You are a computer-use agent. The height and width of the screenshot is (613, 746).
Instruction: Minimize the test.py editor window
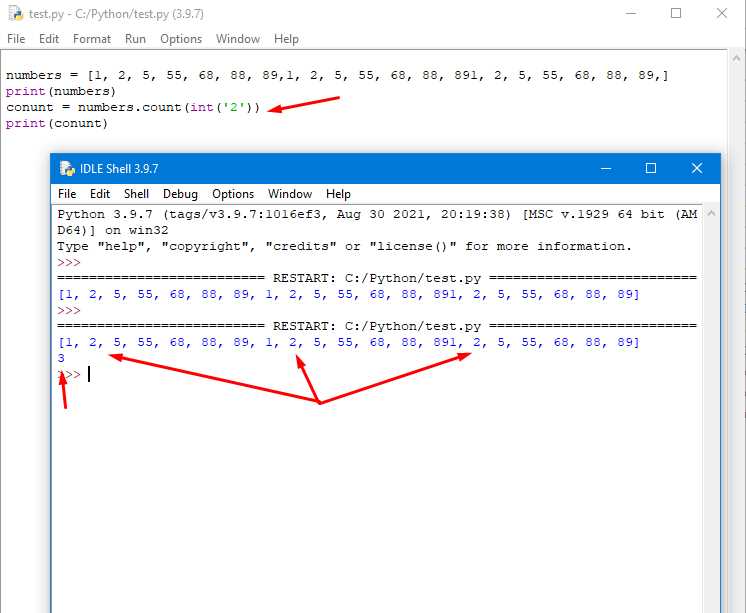631,13
